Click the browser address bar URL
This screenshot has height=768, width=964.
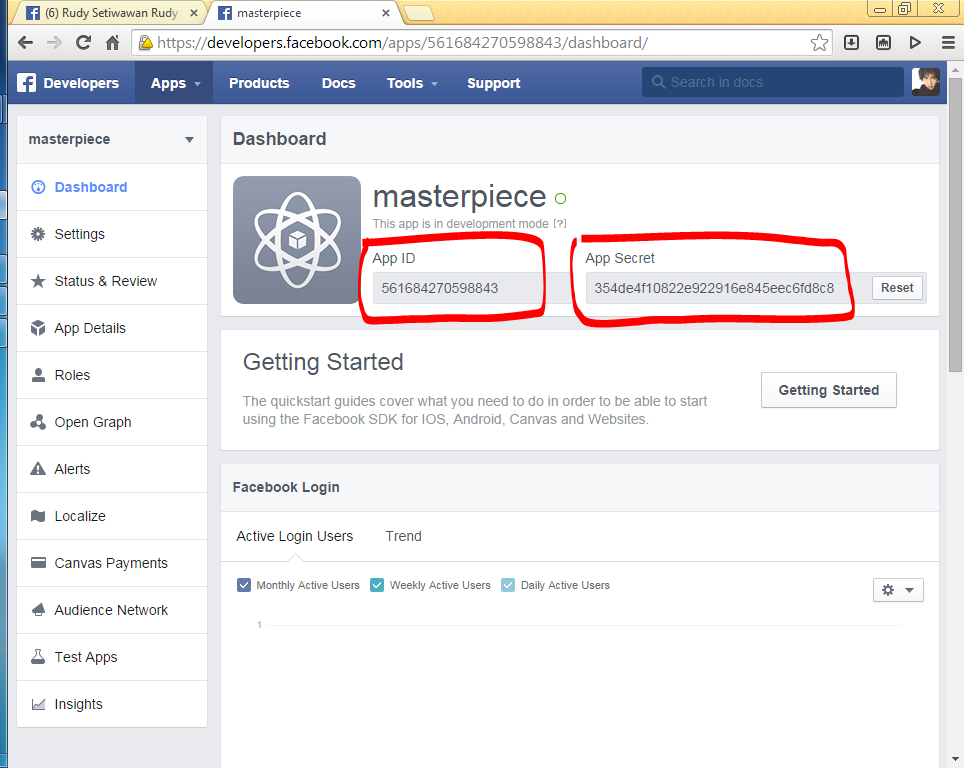click(402, 42)
